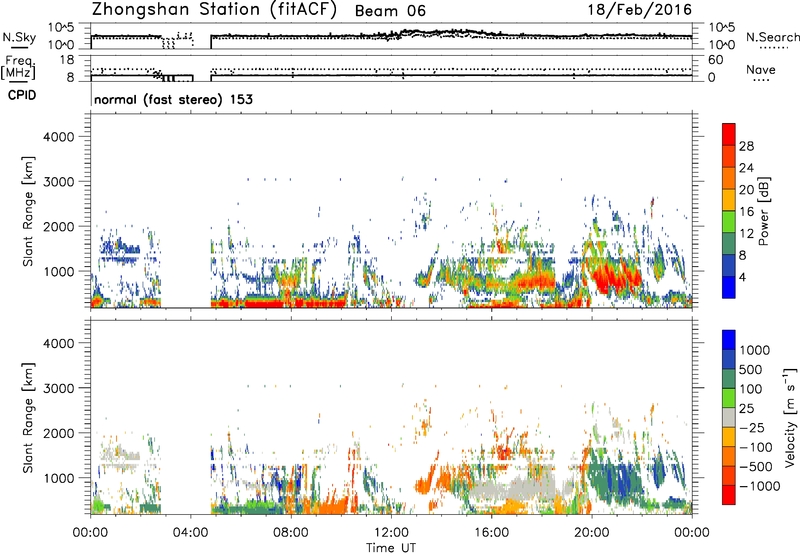
Task: Click the '60' Nave axis value
Action: pyautogui.click(x=715, y=60)
